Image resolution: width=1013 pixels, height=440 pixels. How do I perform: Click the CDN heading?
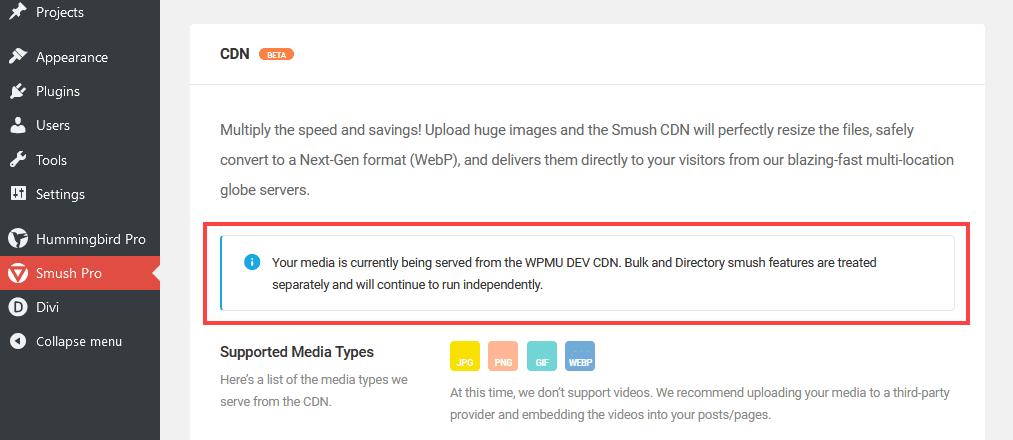point(235,54)
